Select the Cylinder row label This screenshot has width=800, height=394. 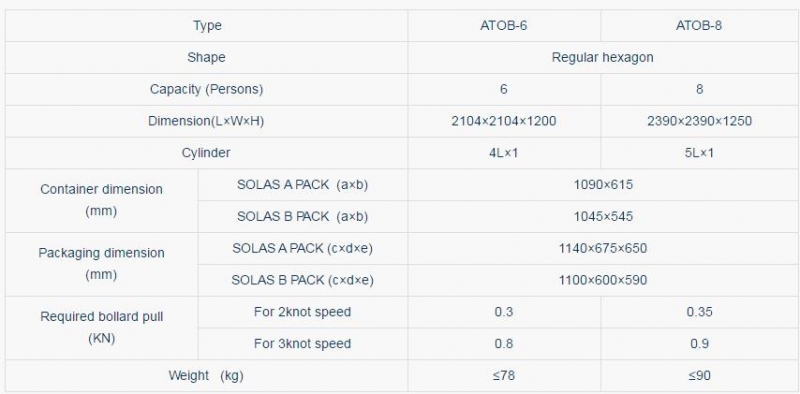point(207,153)
